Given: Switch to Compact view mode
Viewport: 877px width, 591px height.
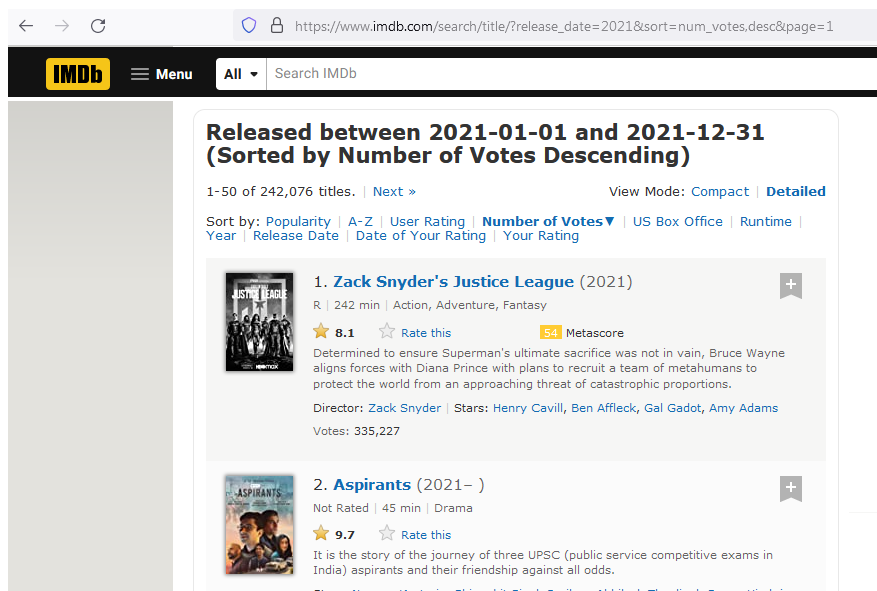Looking at the screenshot, I should coord(720,192).
